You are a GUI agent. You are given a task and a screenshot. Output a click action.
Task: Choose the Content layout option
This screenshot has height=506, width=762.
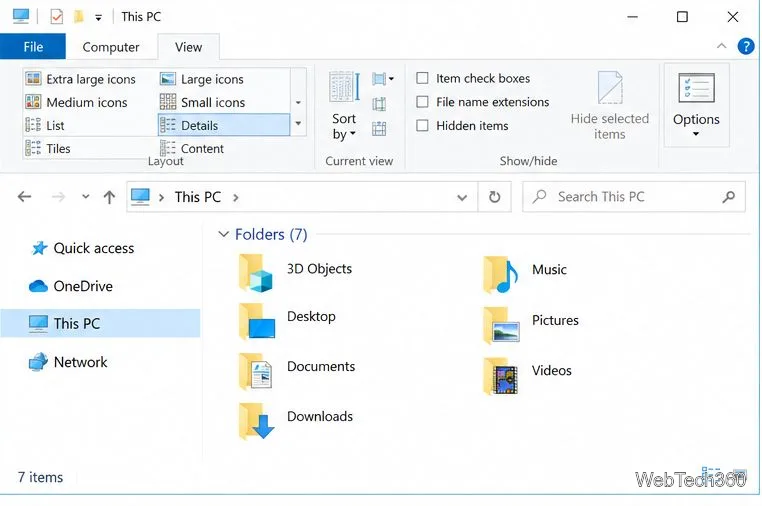click(x=192, y=148)
